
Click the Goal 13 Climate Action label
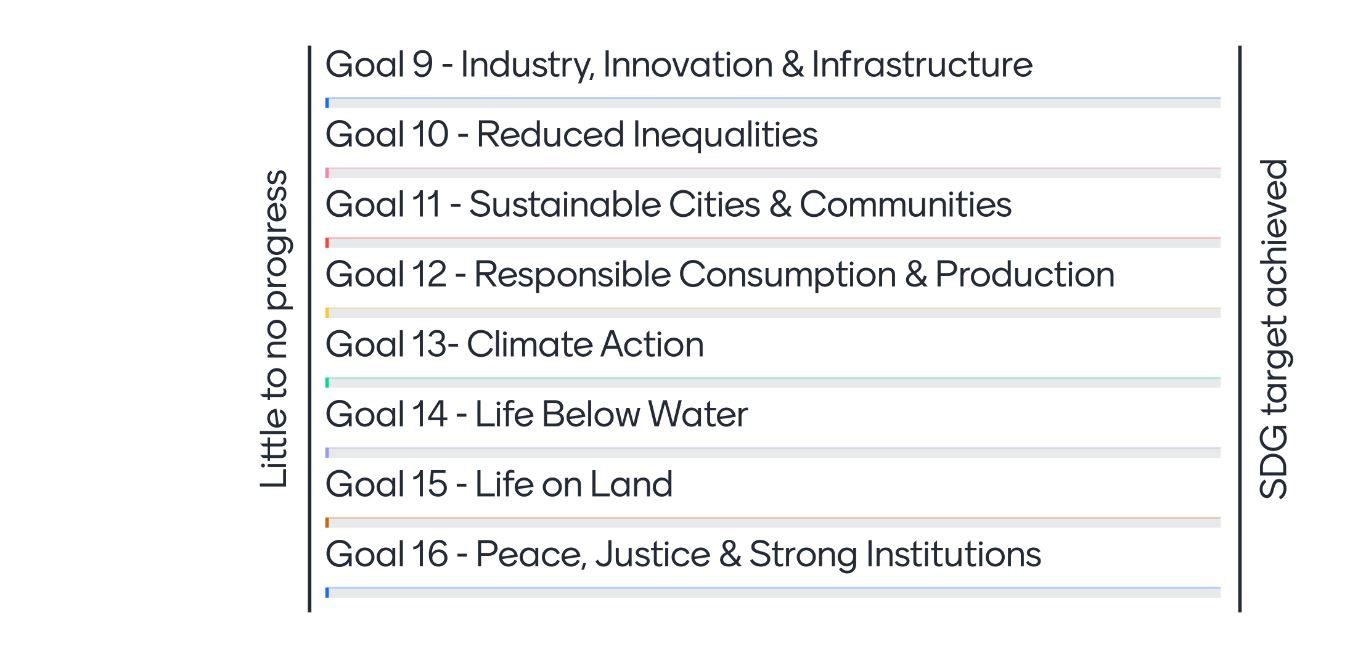(x=515, y=345)
